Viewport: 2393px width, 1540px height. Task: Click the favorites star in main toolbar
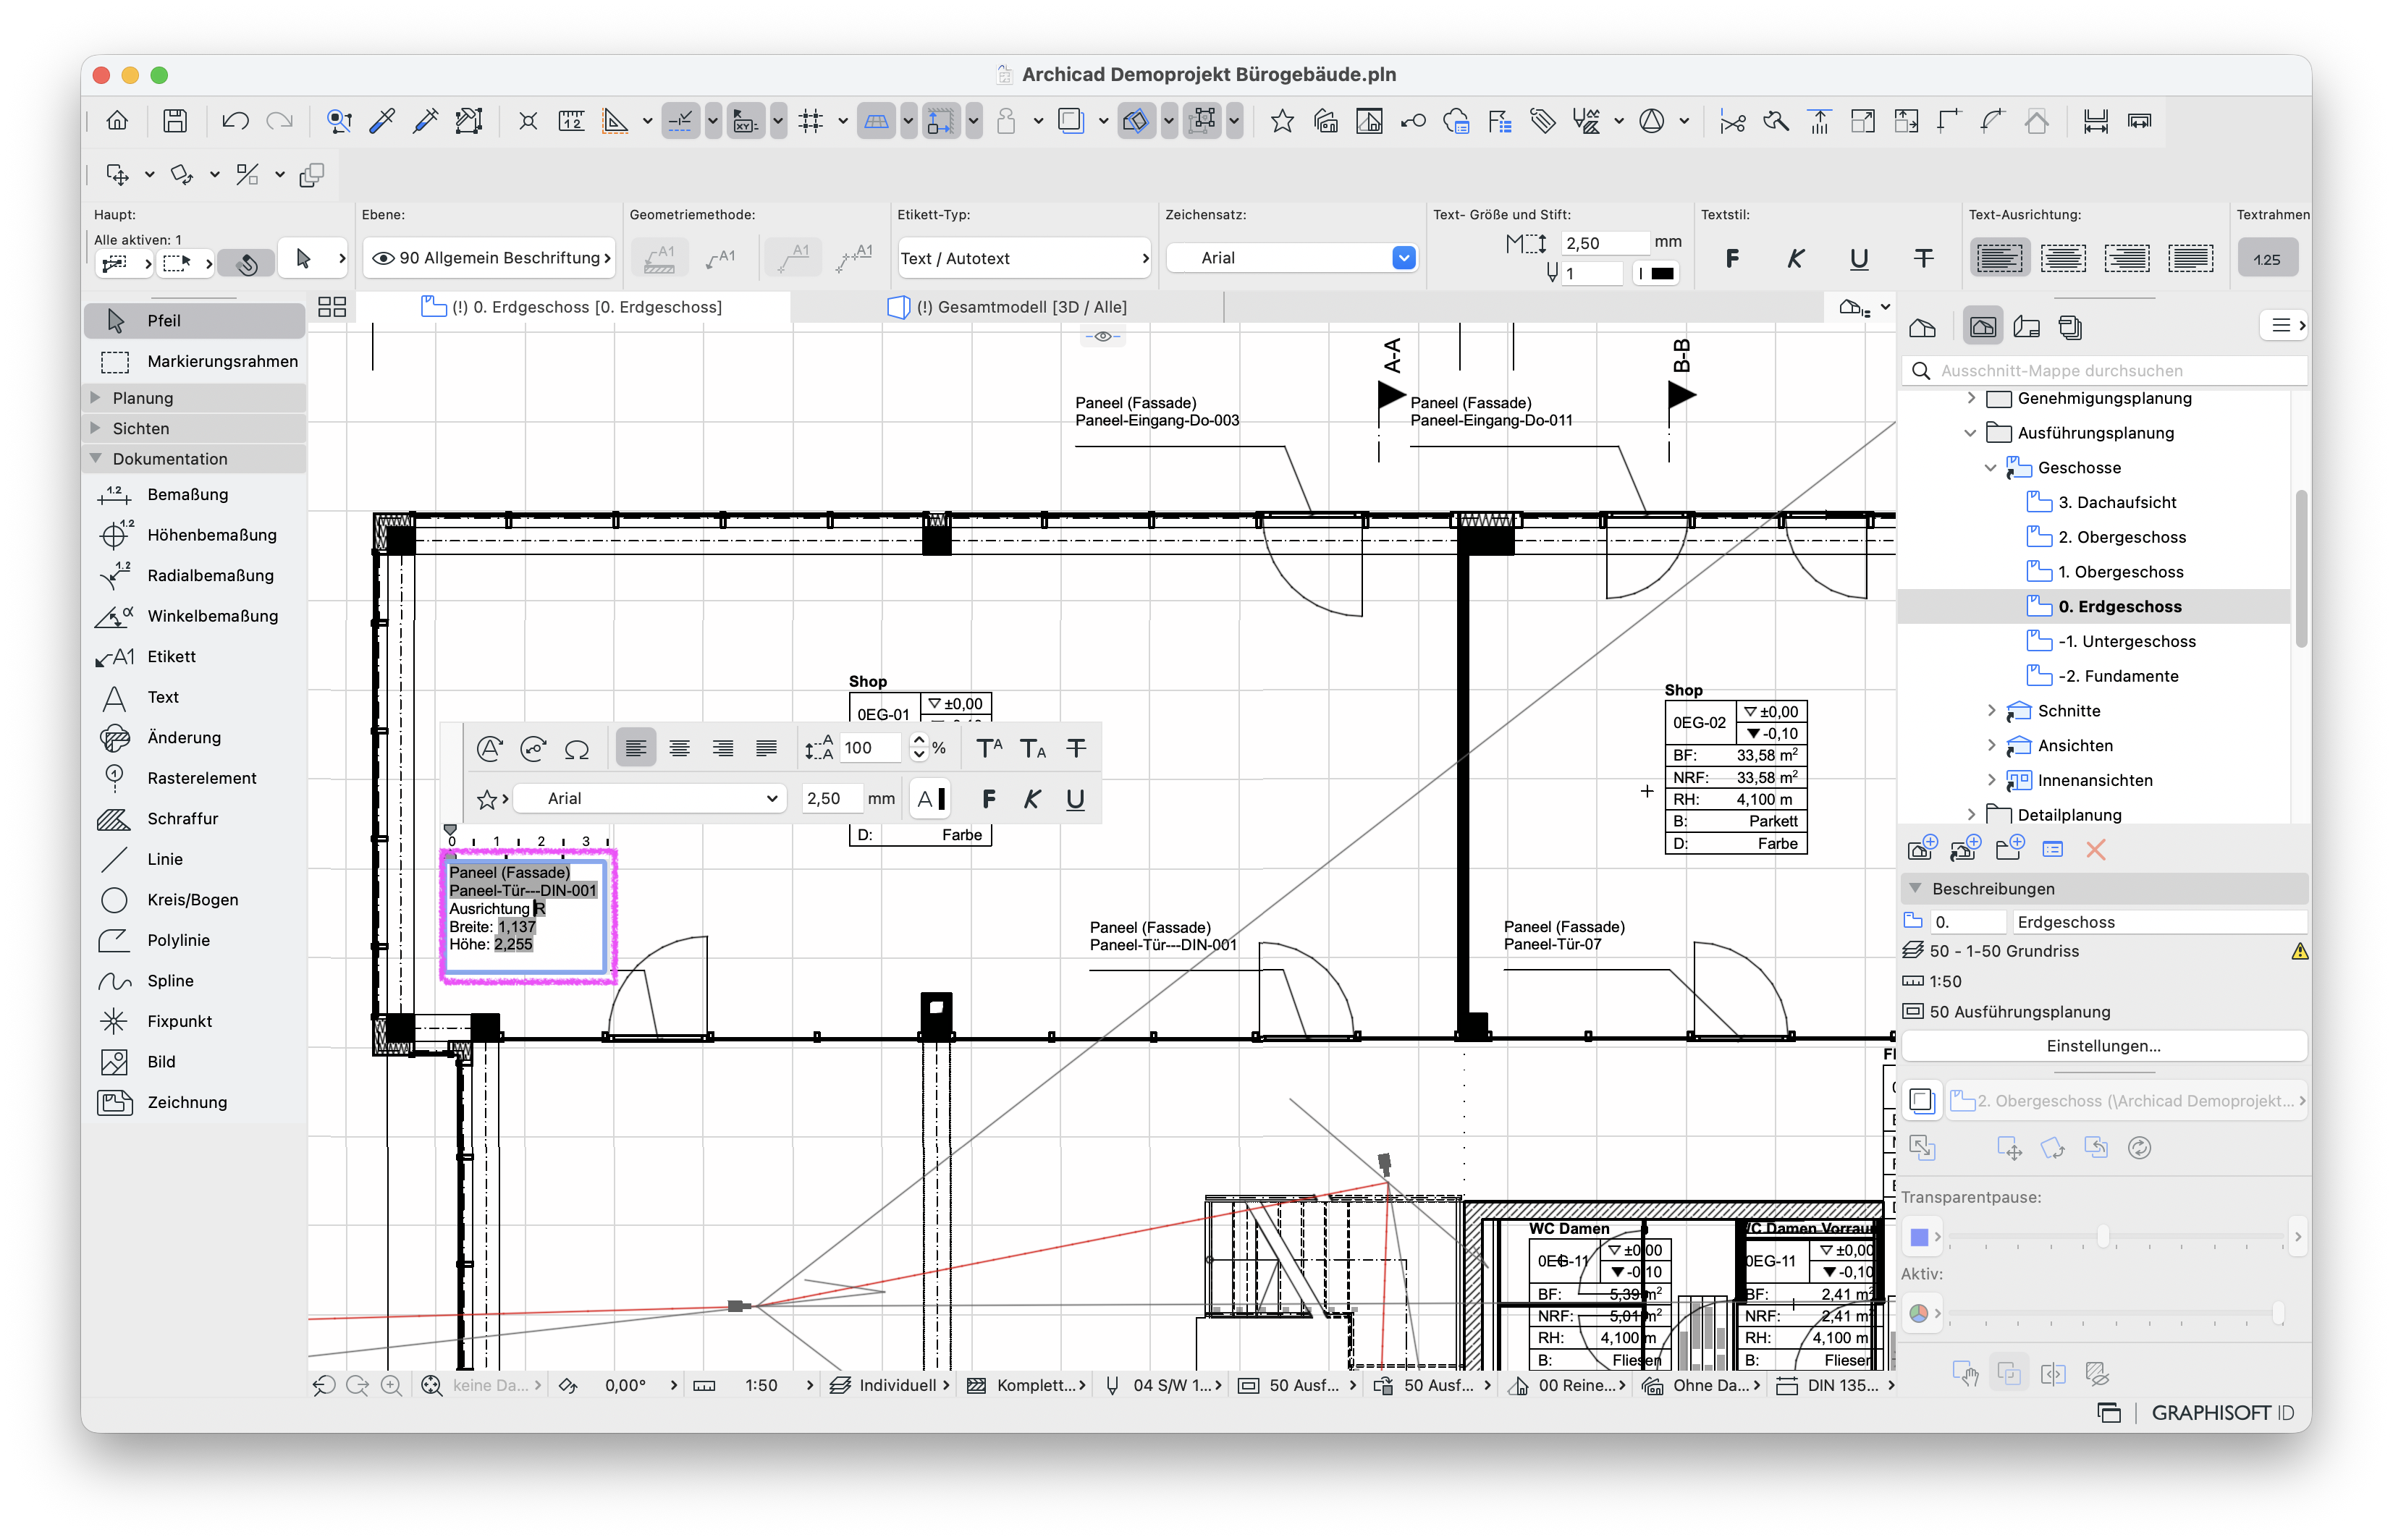pos(1282,121)
